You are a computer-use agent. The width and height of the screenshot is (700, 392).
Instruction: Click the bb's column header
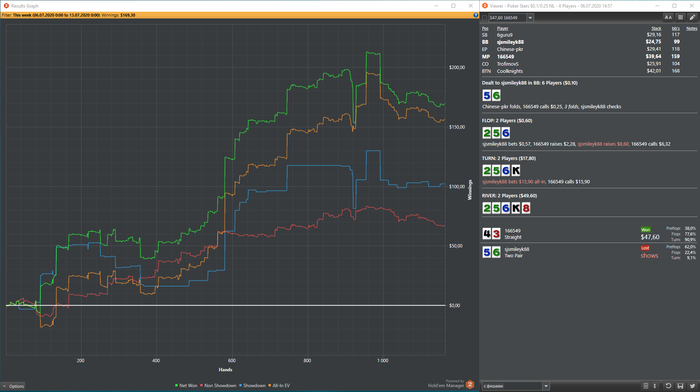click(x=675, y=29)
